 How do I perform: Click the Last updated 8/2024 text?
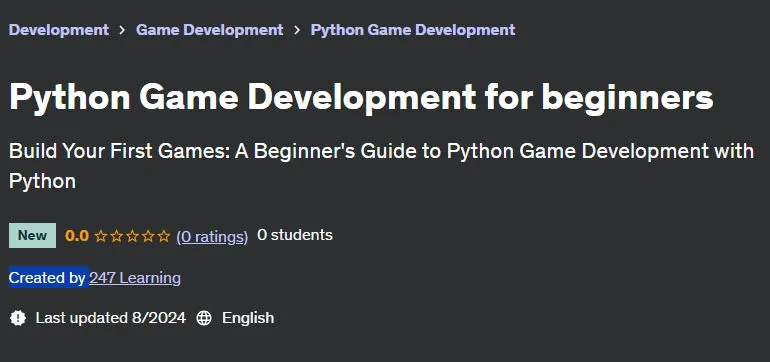click(x=110, y=318)
